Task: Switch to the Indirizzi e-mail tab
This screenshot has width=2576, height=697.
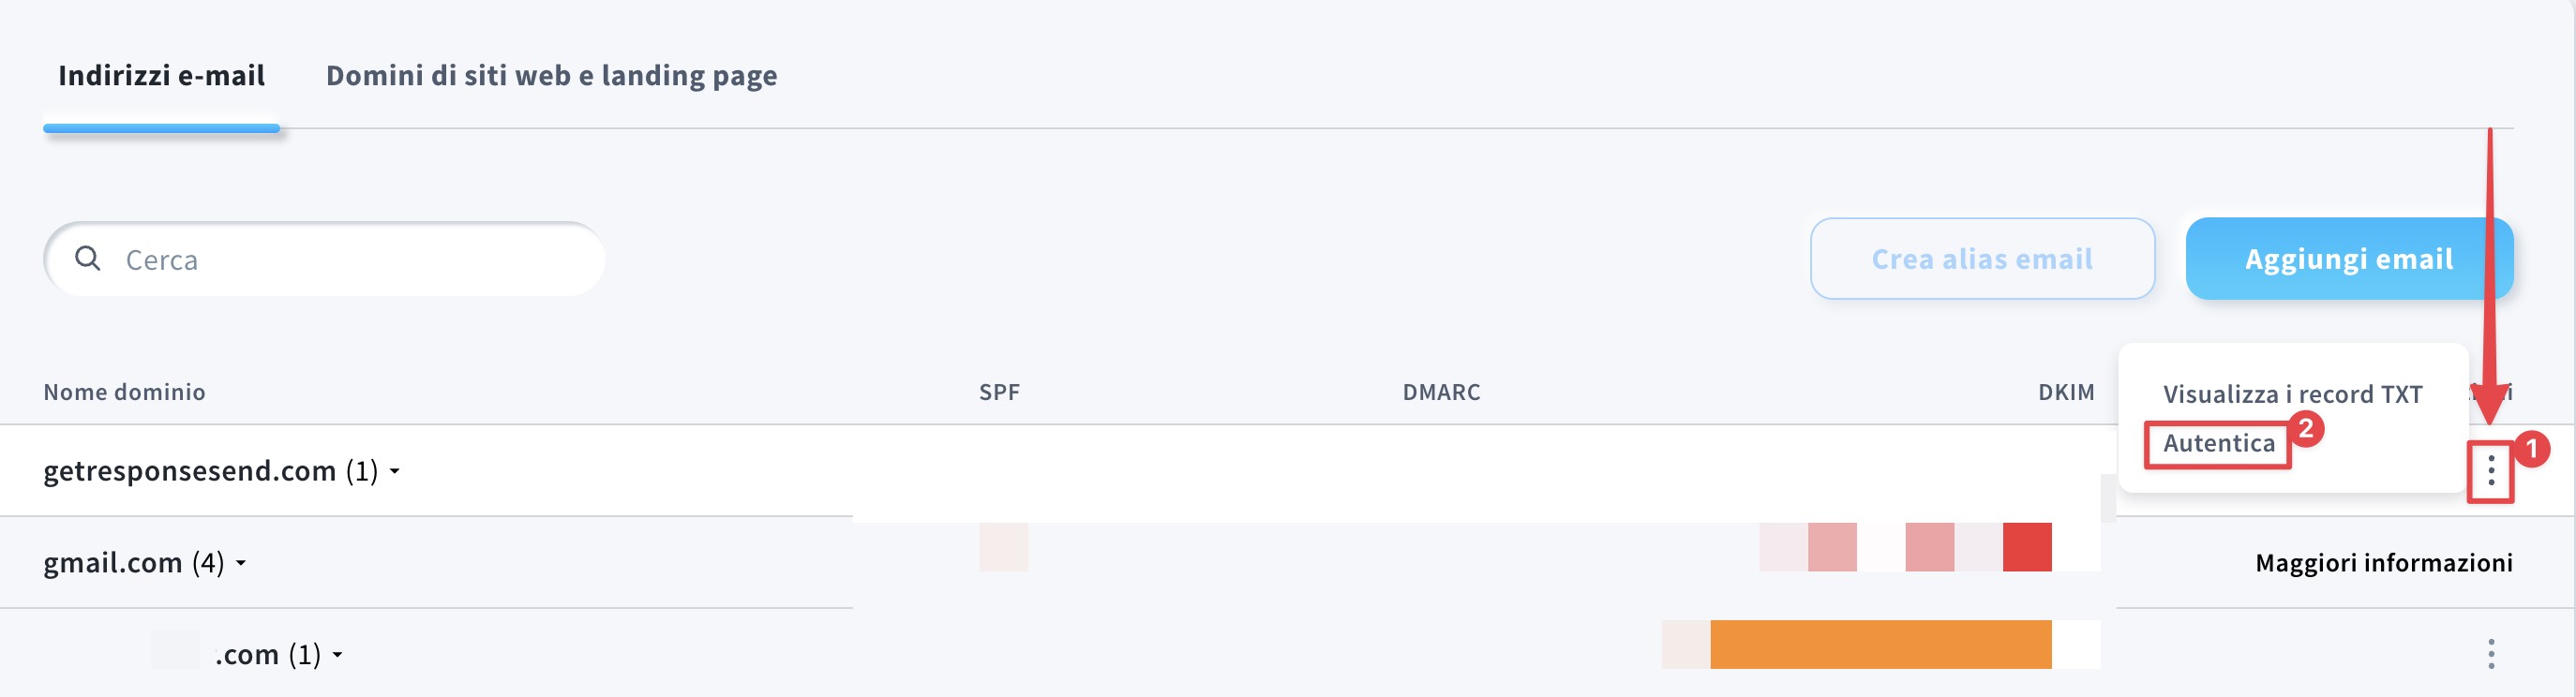Action: point(161,76)
